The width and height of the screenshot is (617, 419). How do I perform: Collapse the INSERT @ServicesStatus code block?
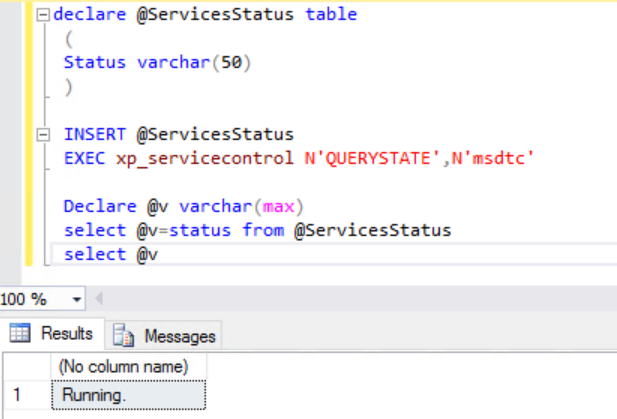click(x=43, y=135)
